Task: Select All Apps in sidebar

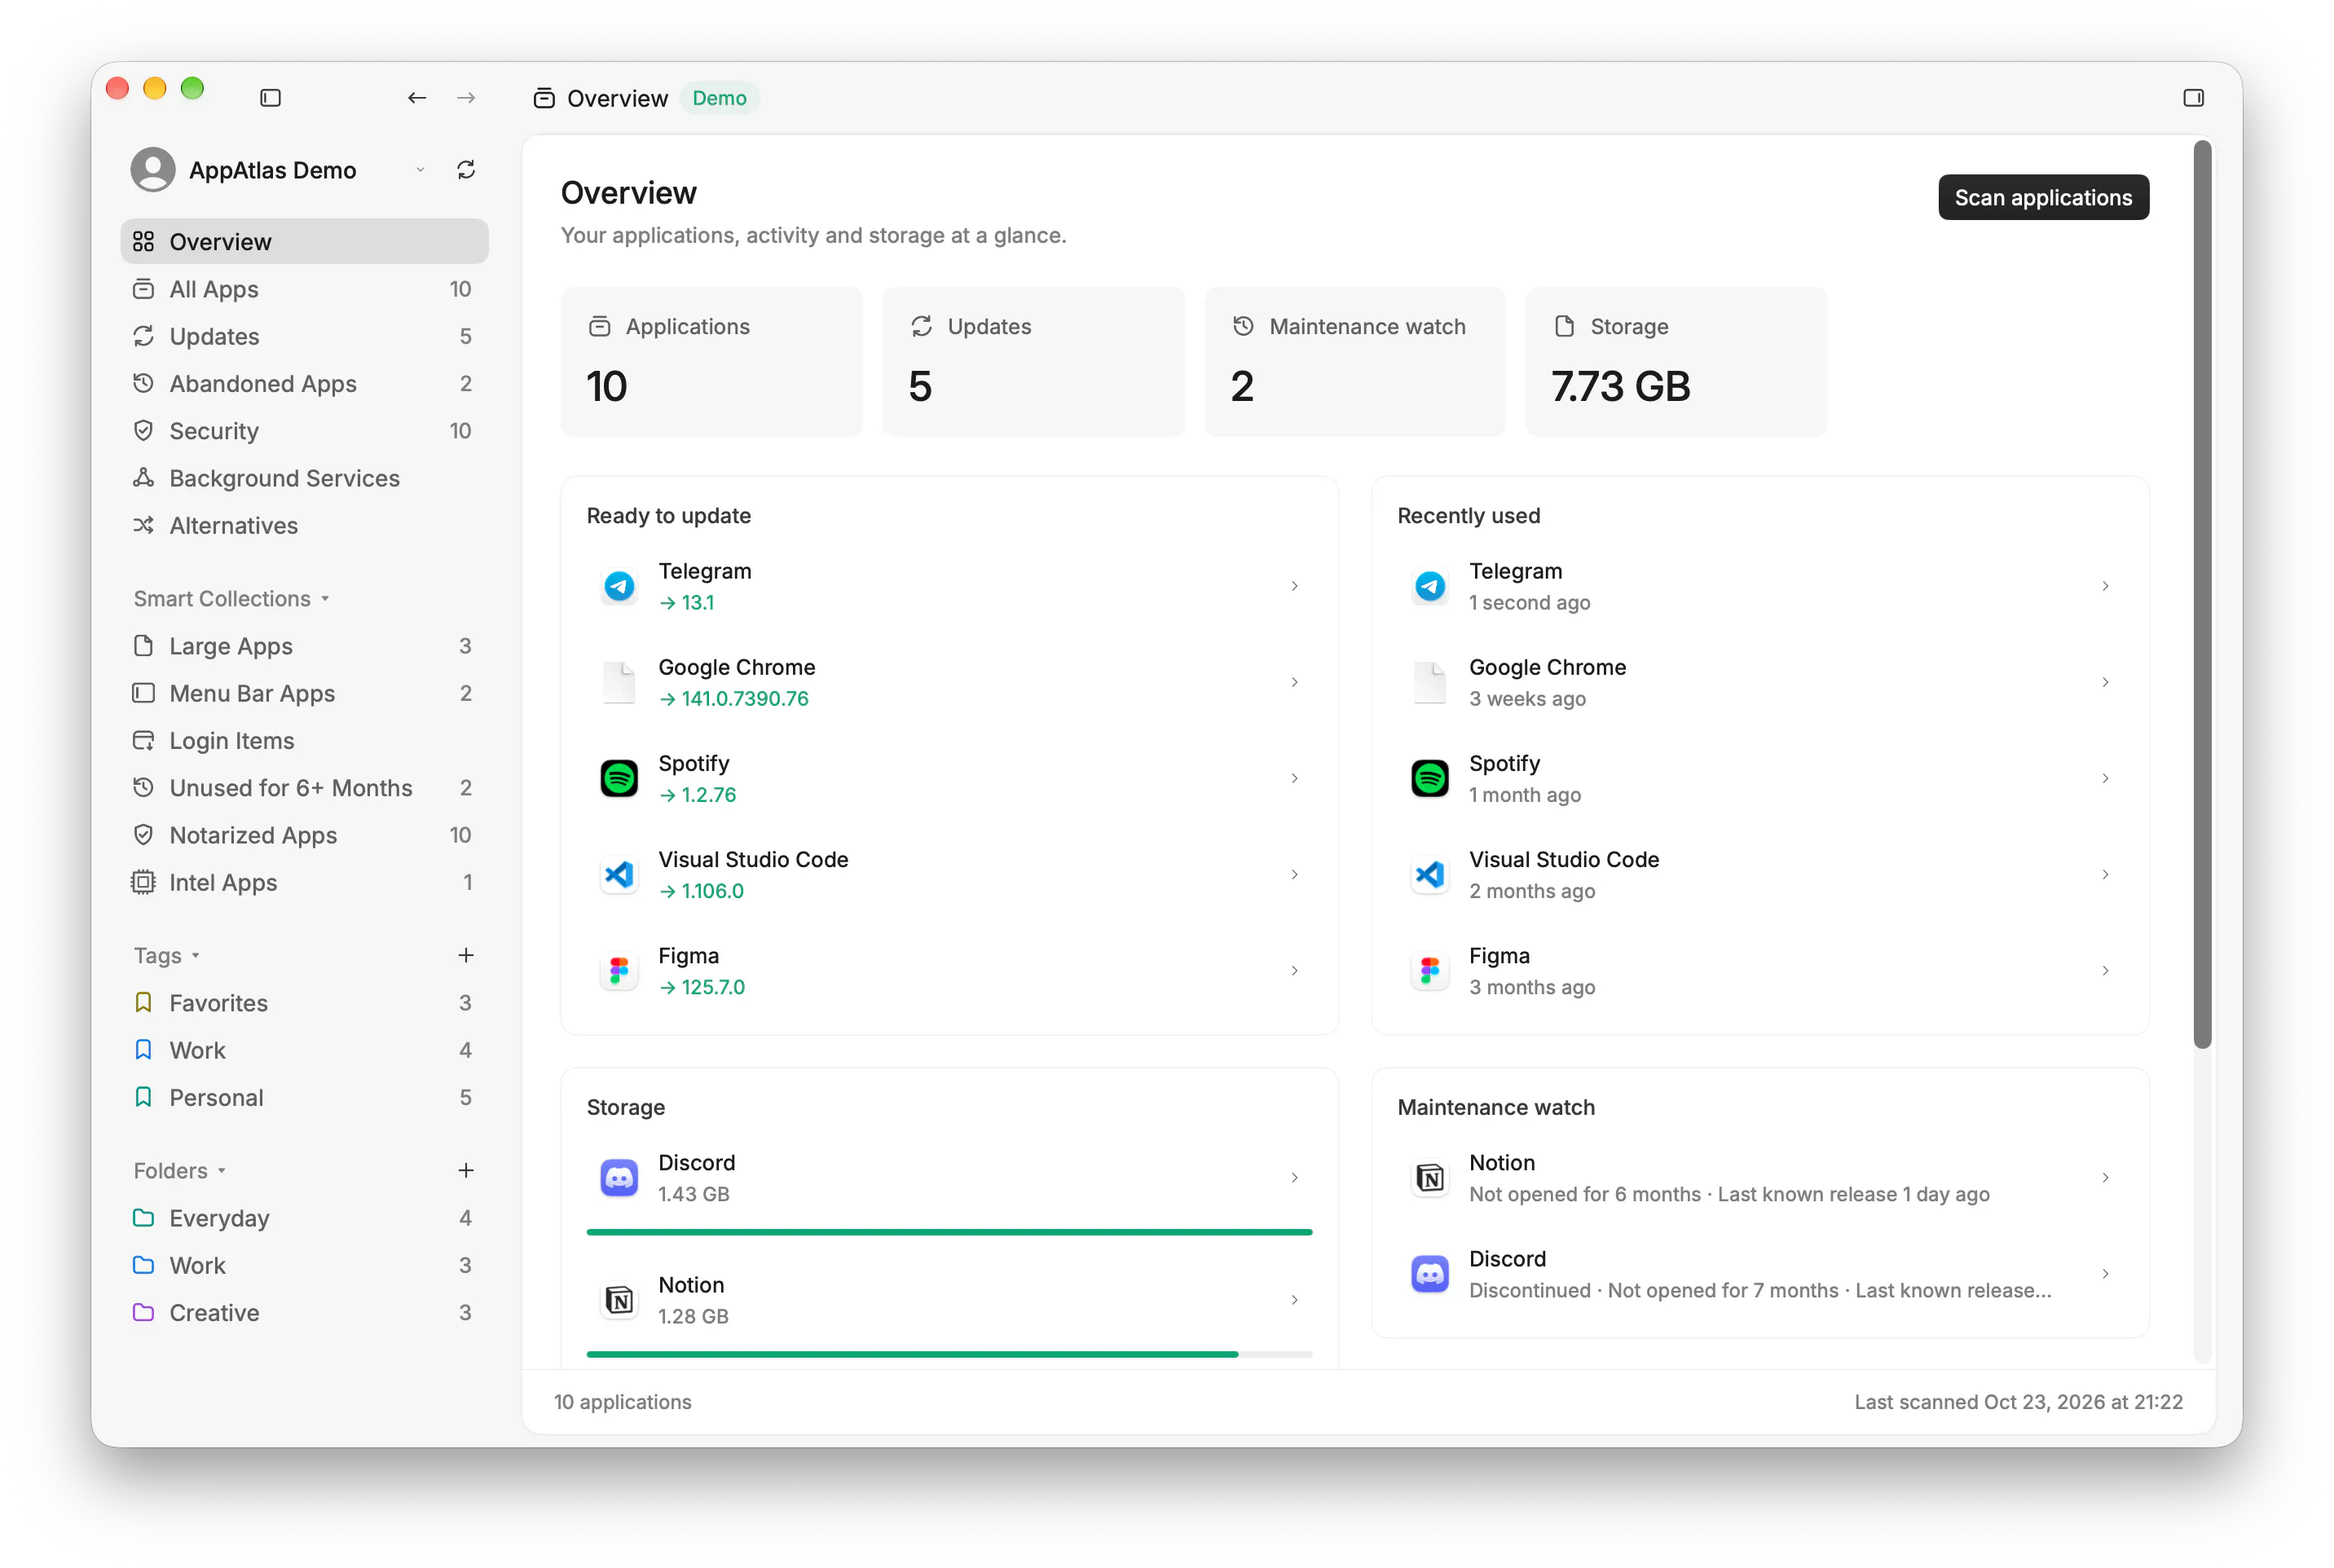Action: coord(304,289)
